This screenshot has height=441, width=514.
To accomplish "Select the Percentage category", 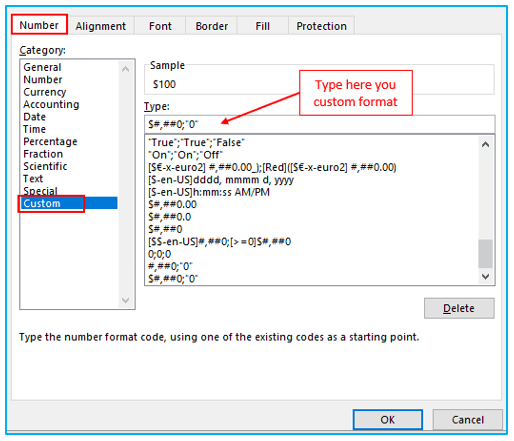I will 50,141.
